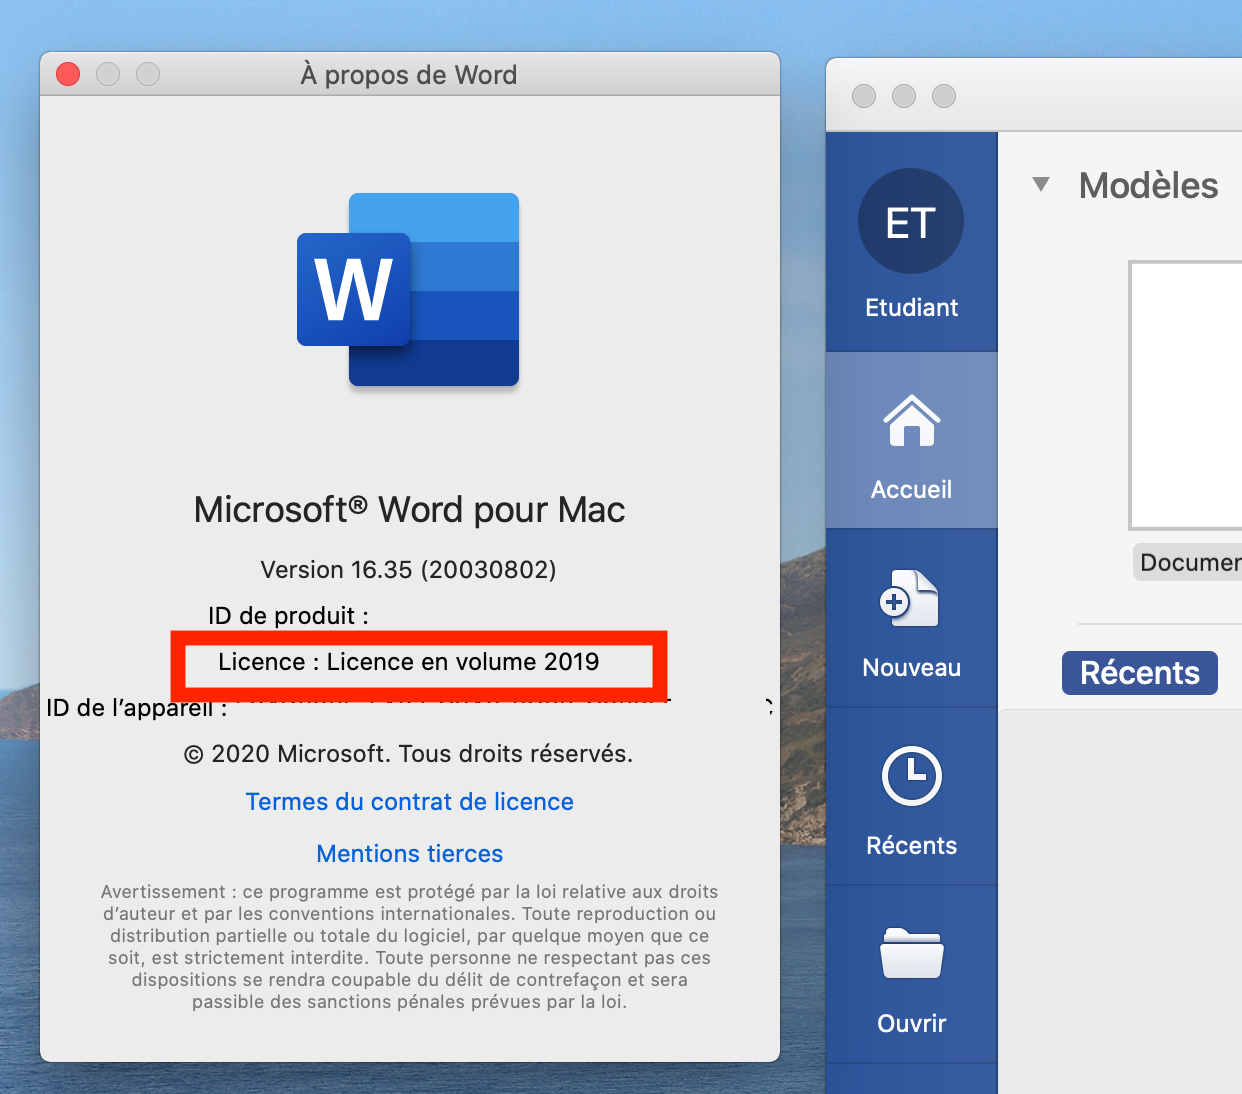Image resolution: width=1242 pixels, height=1094 pixels.
Task: Collapse the Modèles section triangle
Action: [x=1041, y=185]
